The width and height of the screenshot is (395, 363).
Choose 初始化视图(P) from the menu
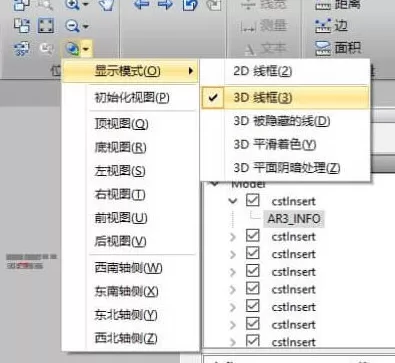point(132,98)
